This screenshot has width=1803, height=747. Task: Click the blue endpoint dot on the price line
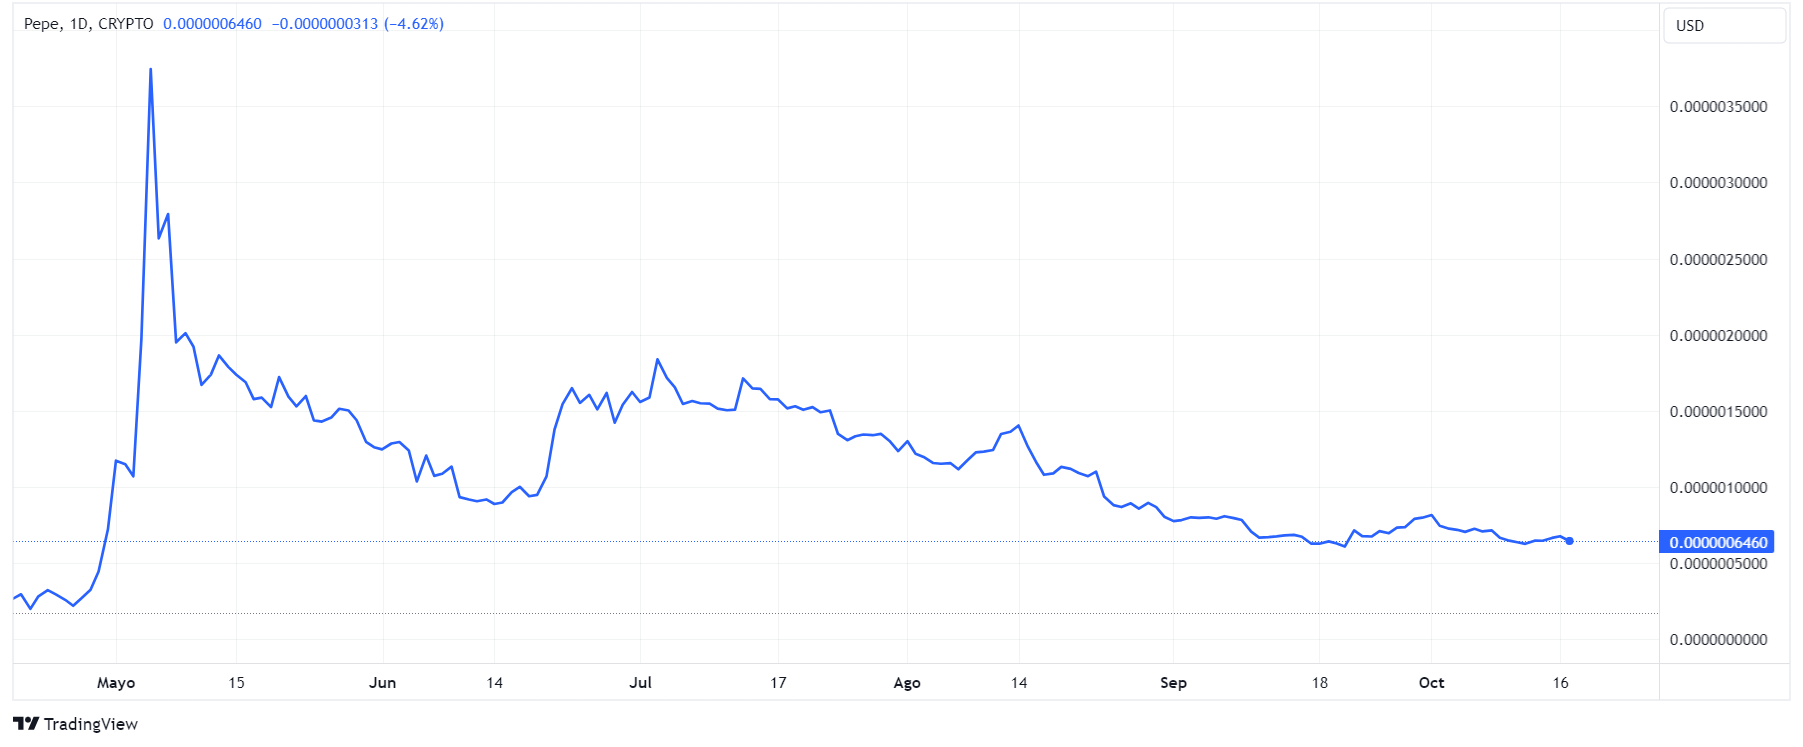1569,541
